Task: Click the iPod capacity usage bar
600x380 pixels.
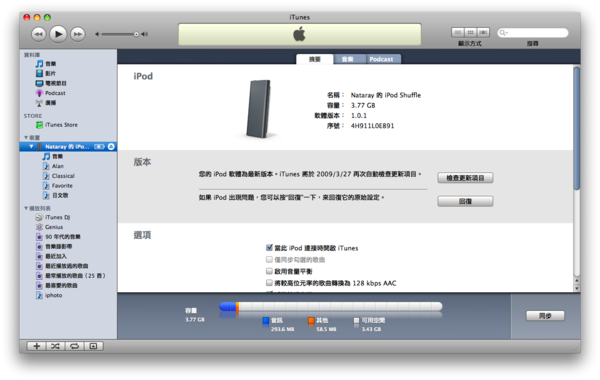Action: (331, 306)
